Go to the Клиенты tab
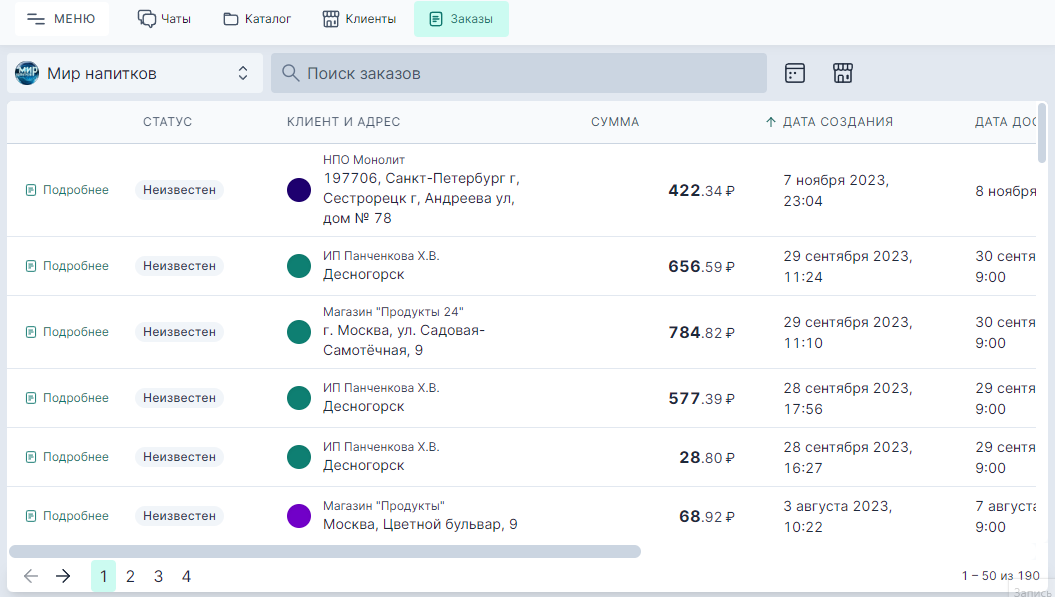 (x=358, y=19)
